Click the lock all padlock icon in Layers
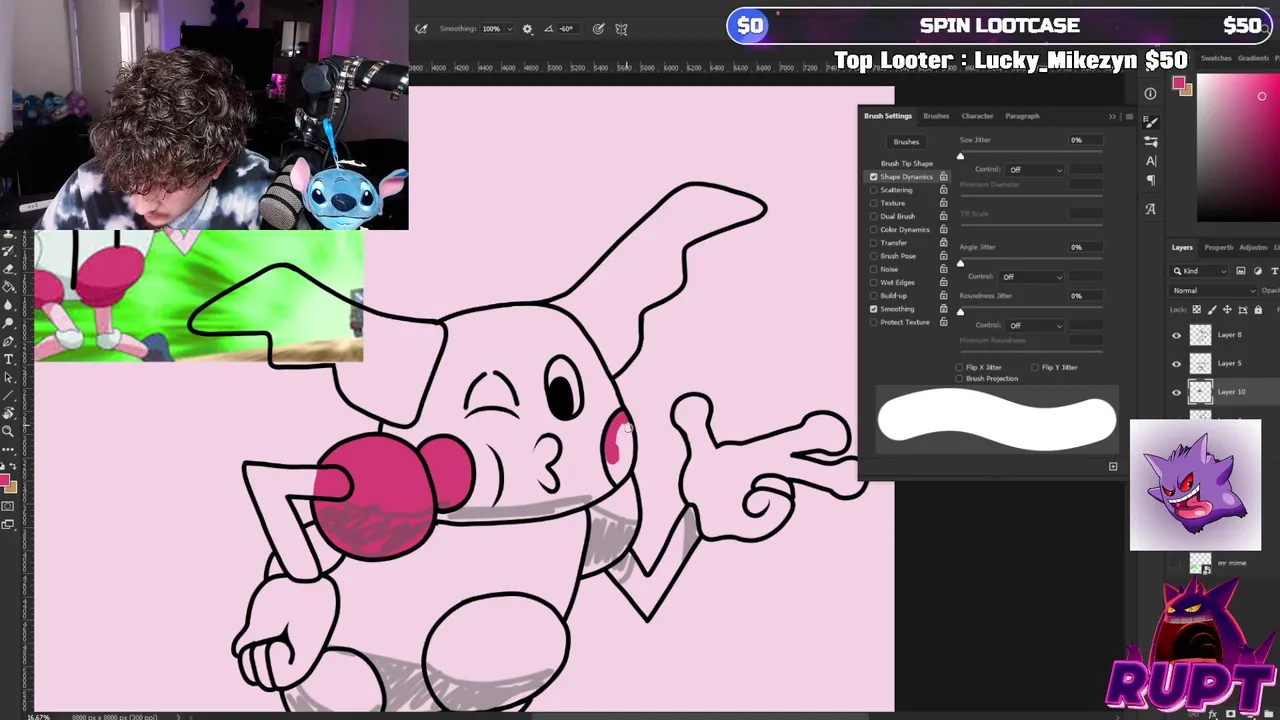Viewport: 1280px width, 720px height. (x=1258, y=310)
